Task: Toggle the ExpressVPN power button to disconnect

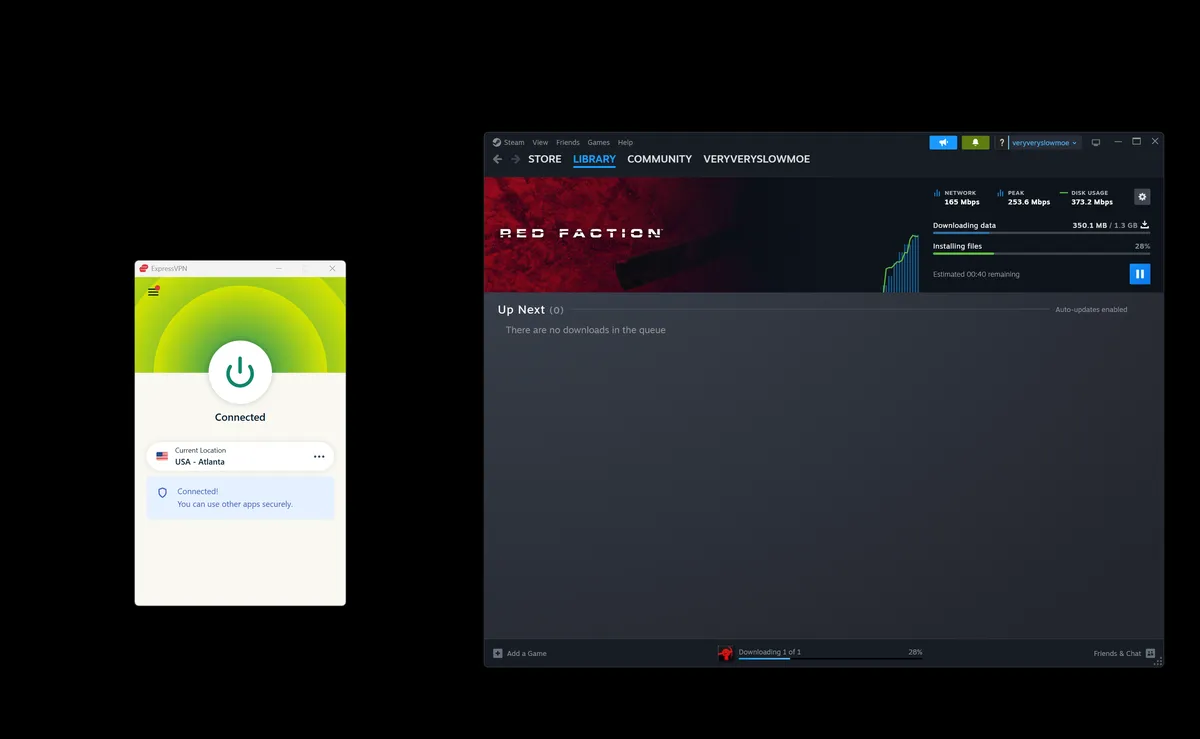Action: point(240,372)
